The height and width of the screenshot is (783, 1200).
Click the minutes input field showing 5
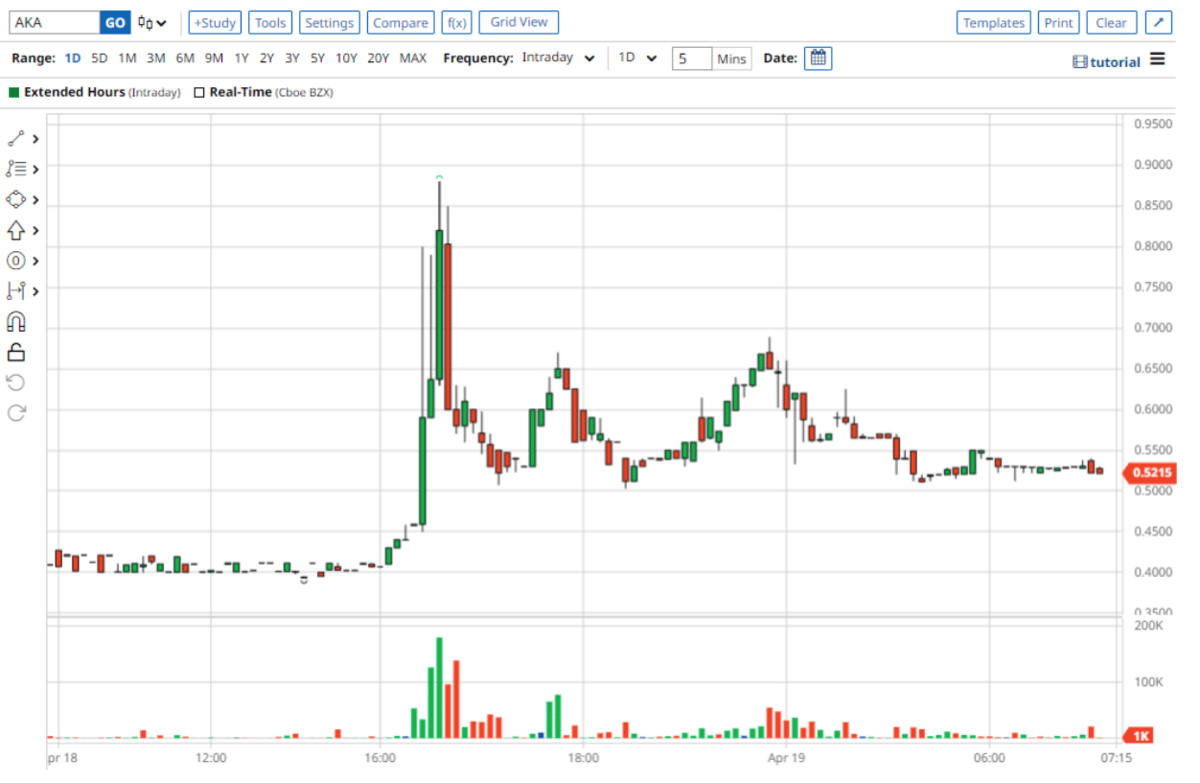point(692,59)
